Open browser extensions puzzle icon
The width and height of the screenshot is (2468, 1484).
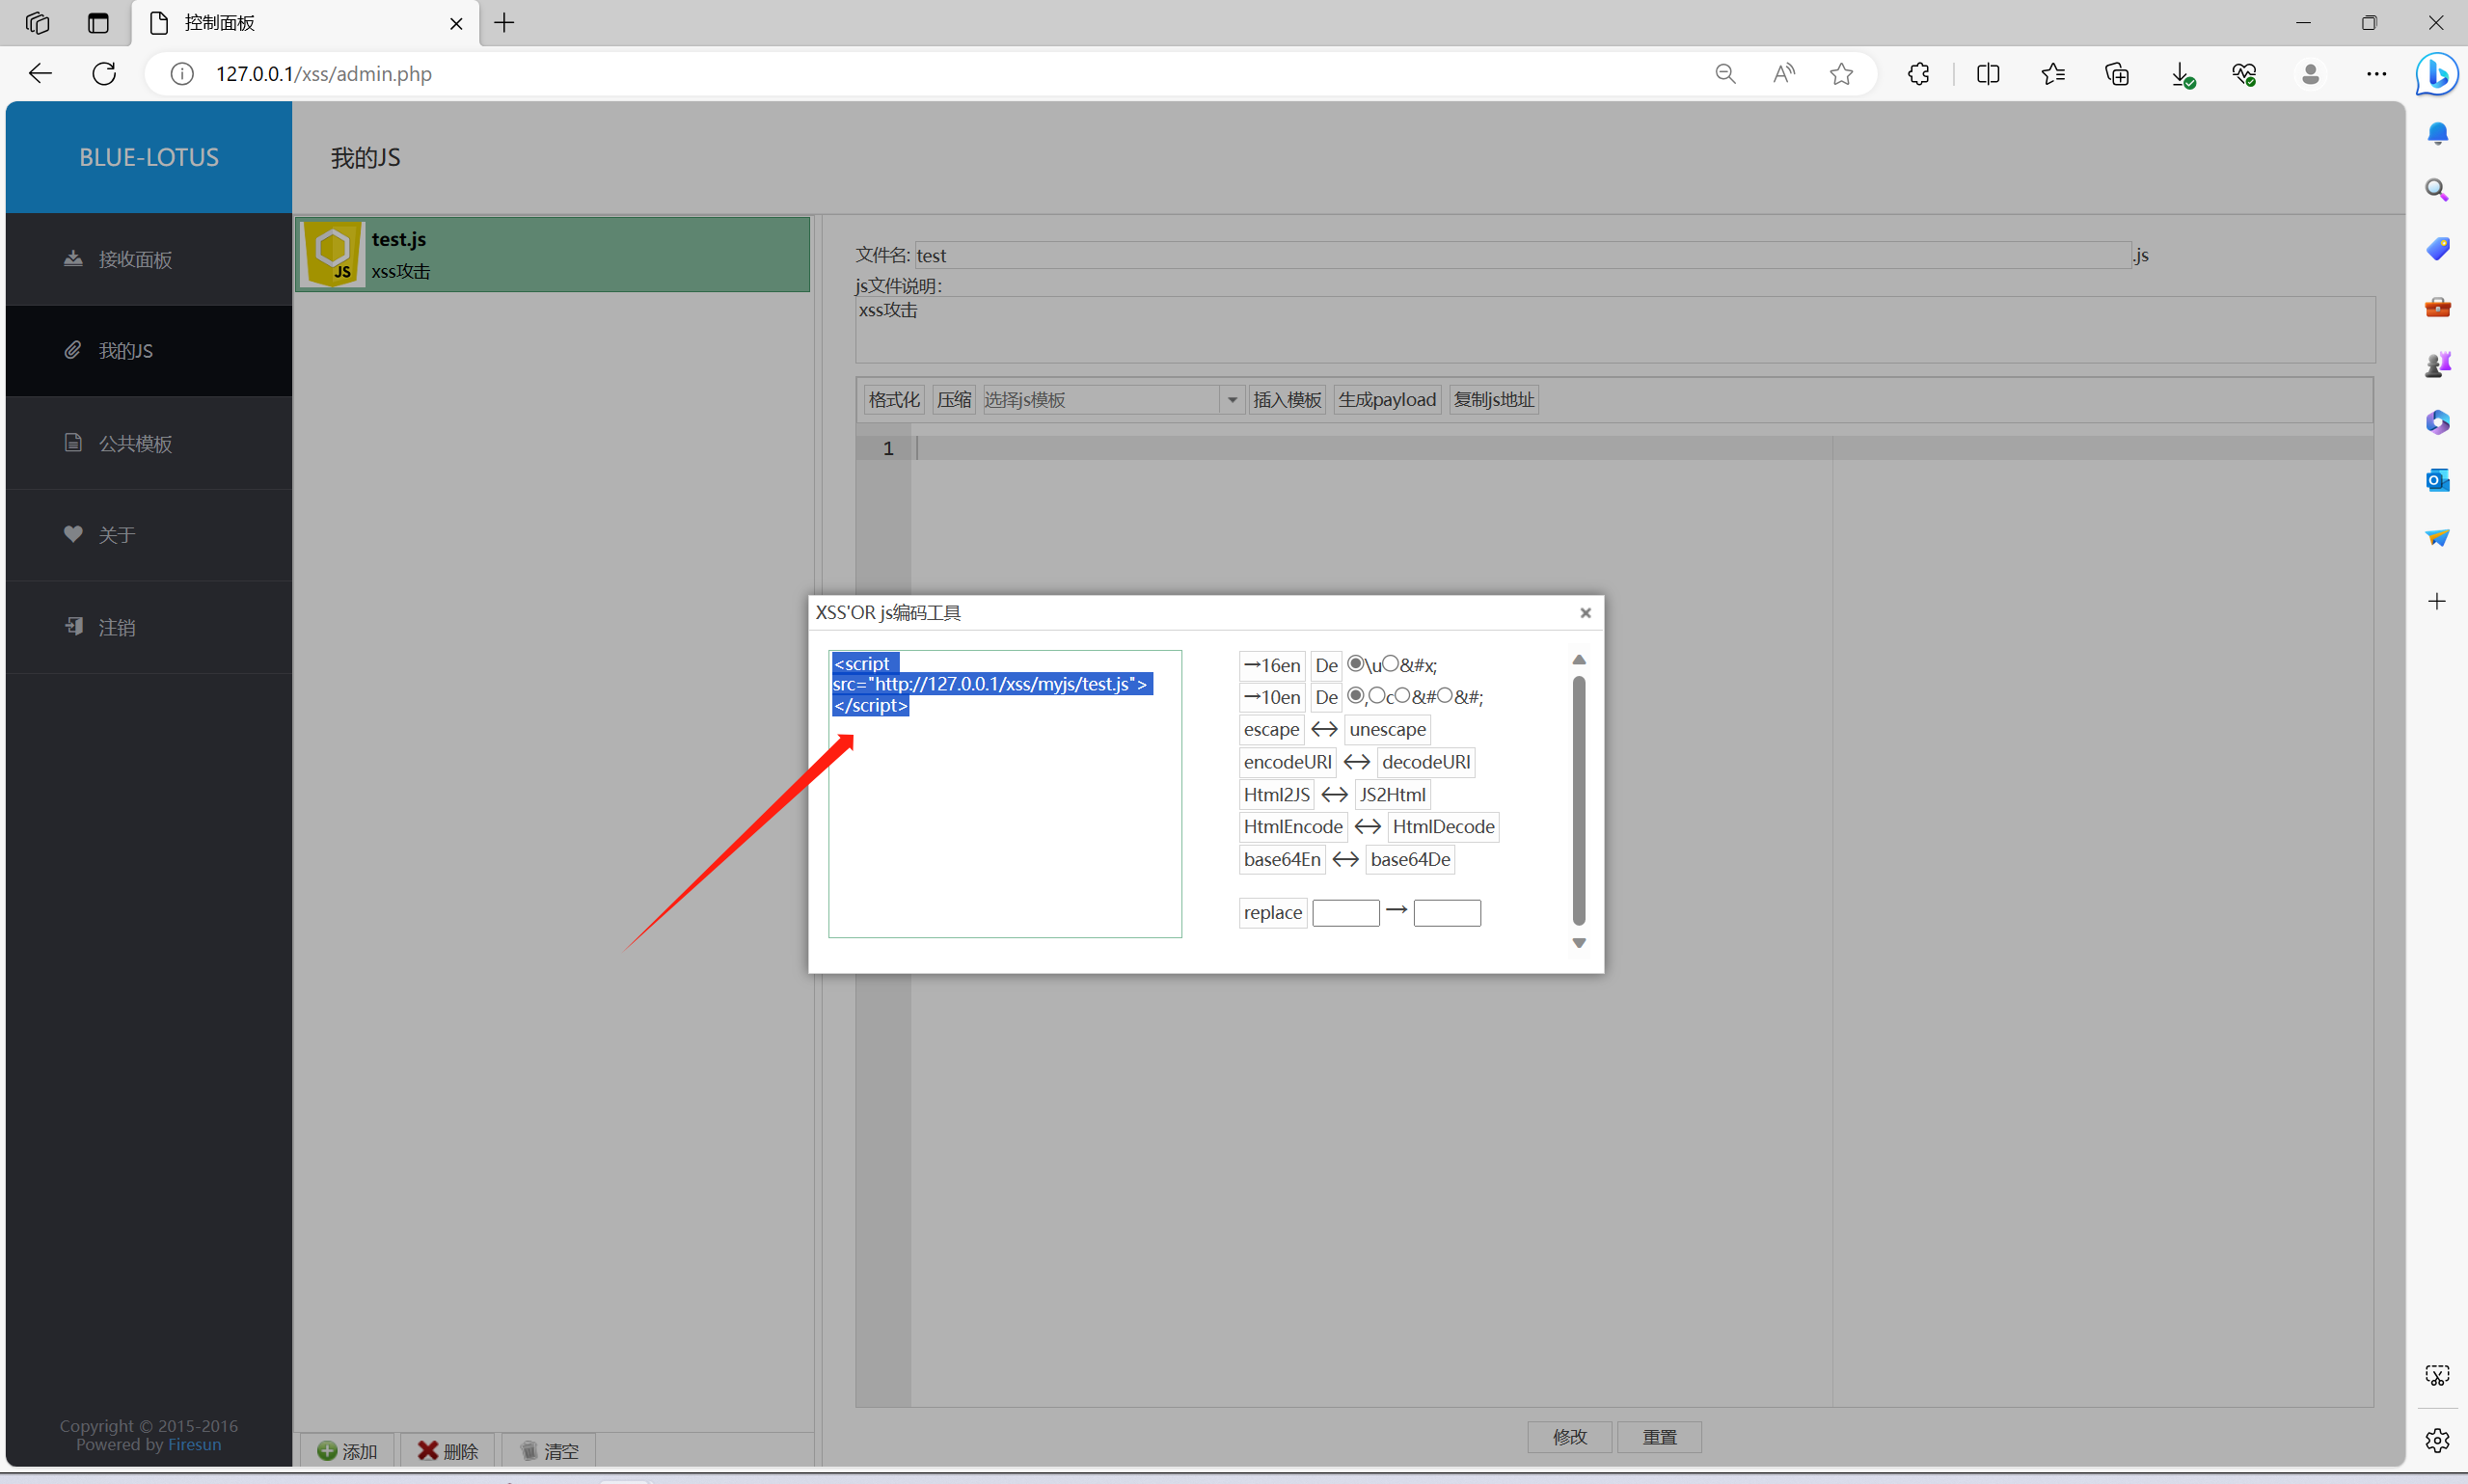(1918, 73)
